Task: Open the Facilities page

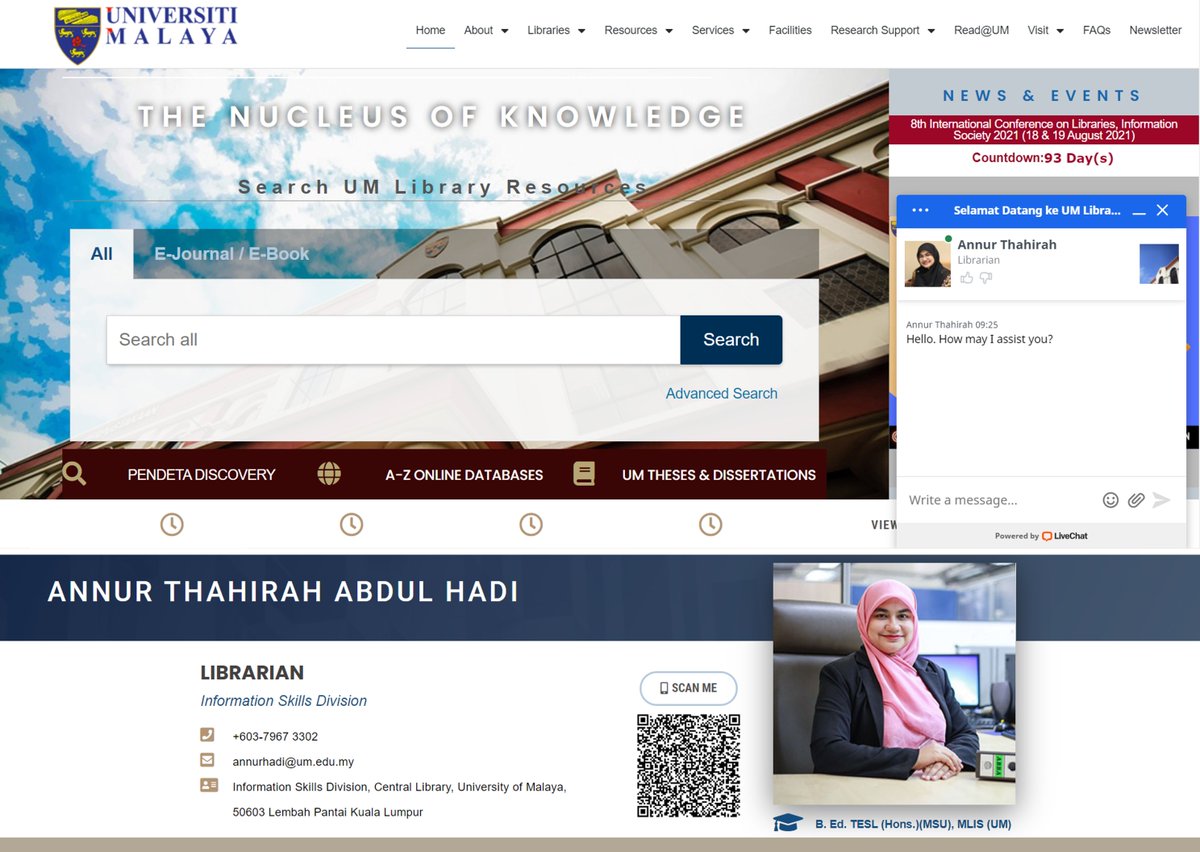Action: [x=790, y=30]
